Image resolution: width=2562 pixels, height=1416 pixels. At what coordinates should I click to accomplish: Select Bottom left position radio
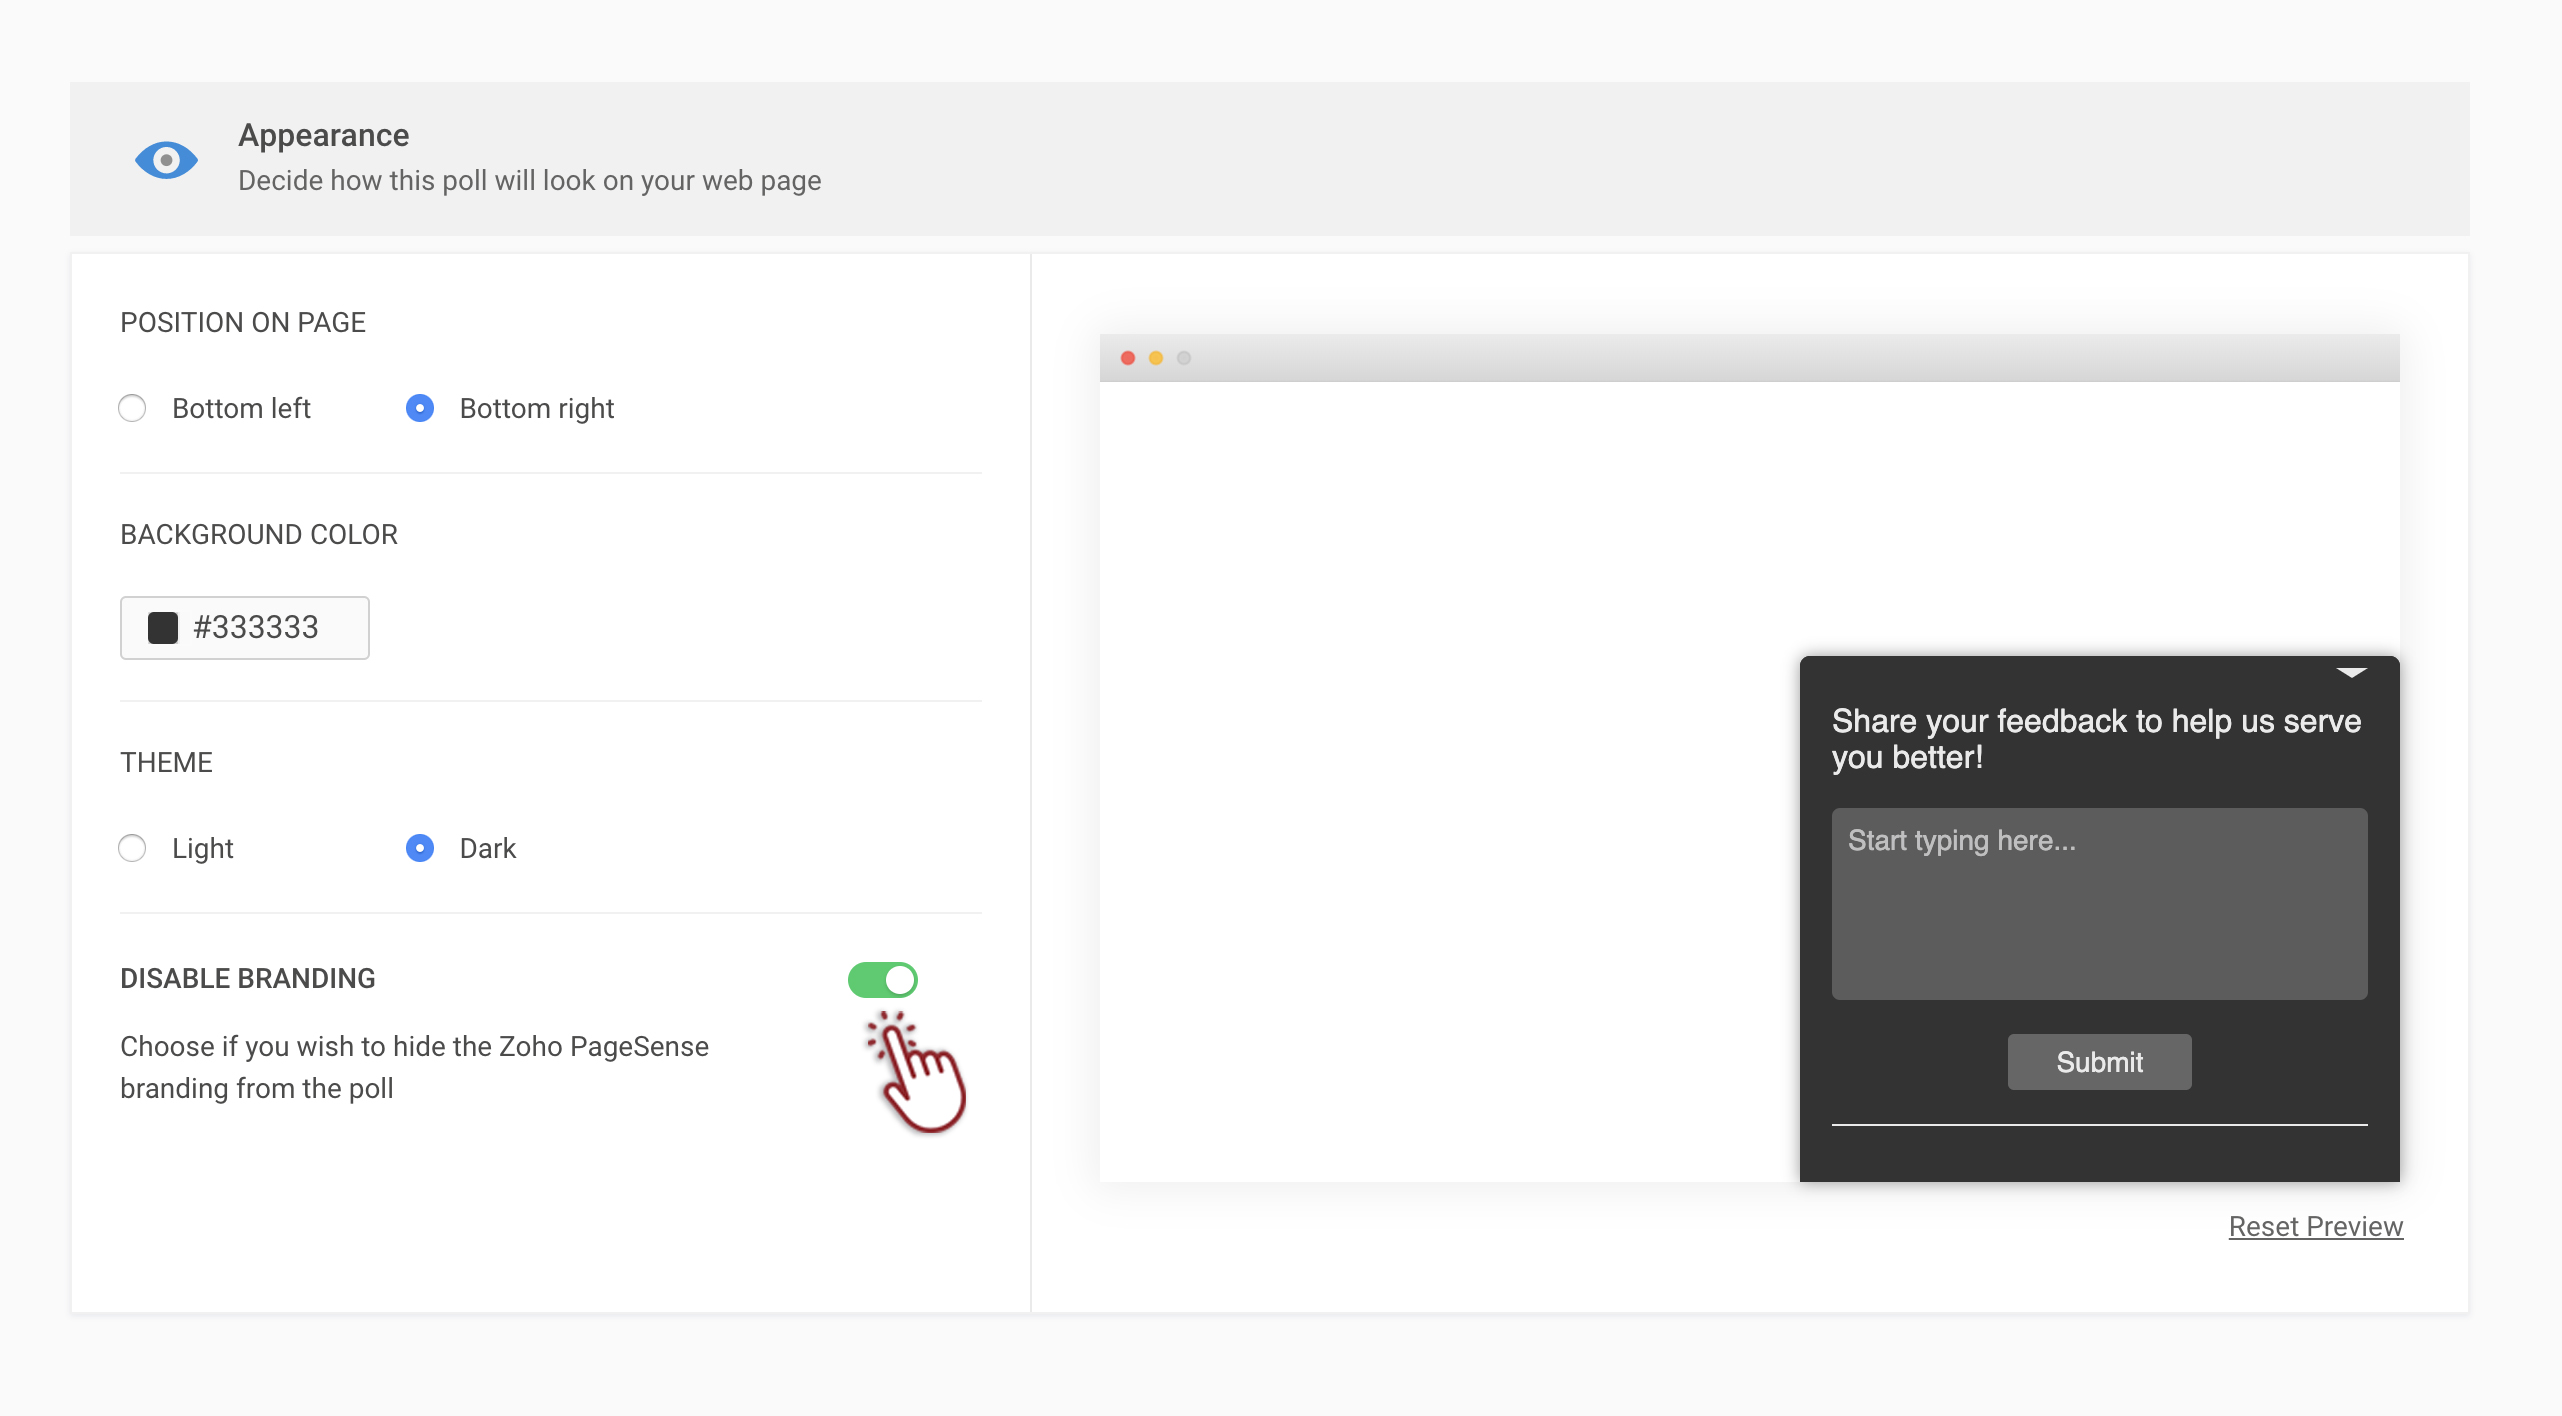coord(132,408)
